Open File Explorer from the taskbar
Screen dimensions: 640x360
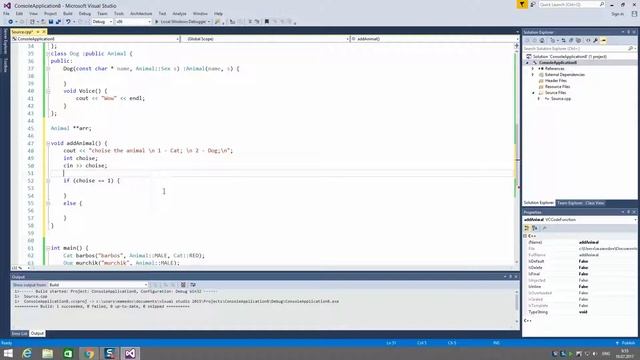(x=47, y=353)
